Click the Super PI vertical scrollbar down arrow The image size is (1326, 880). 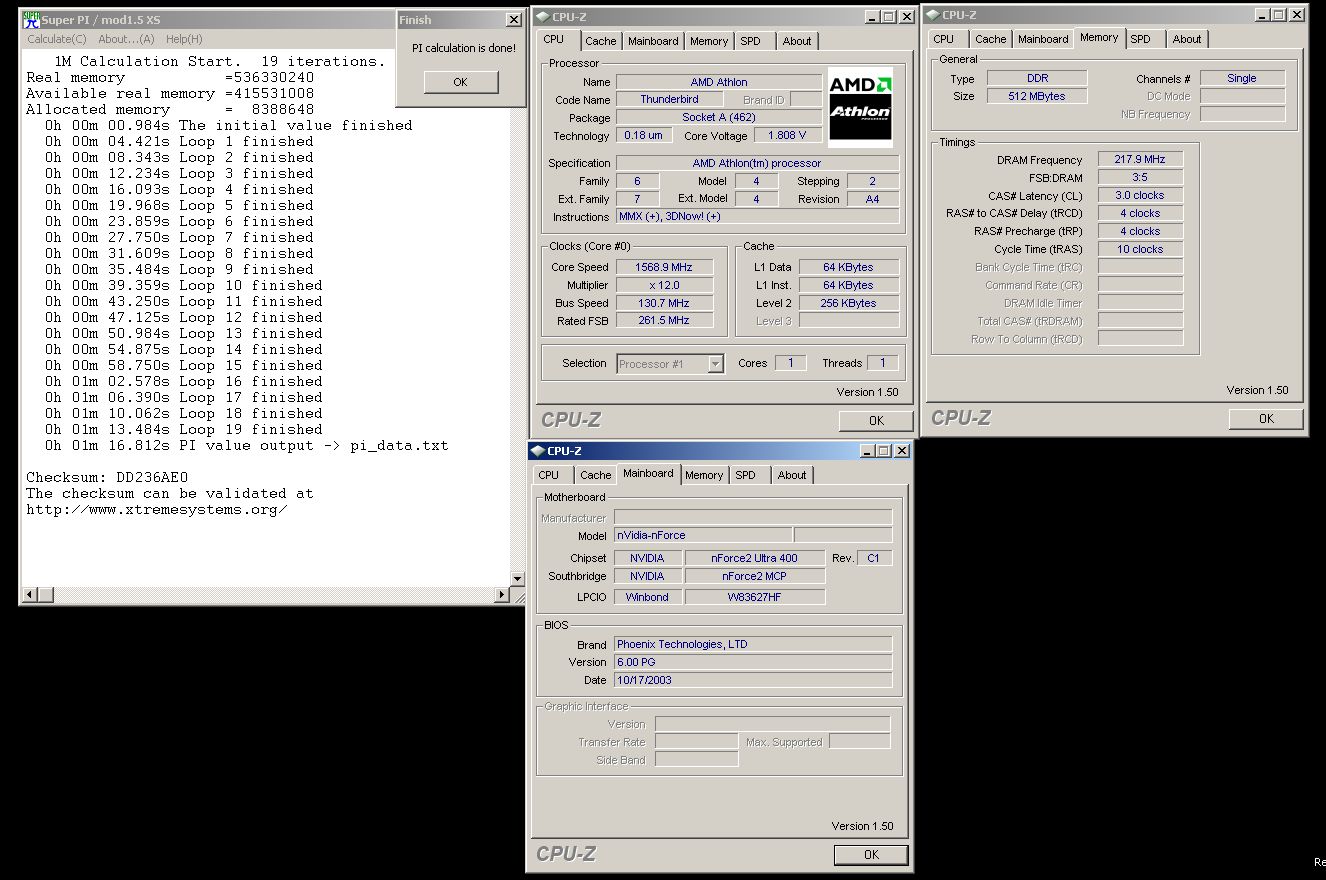517,578
